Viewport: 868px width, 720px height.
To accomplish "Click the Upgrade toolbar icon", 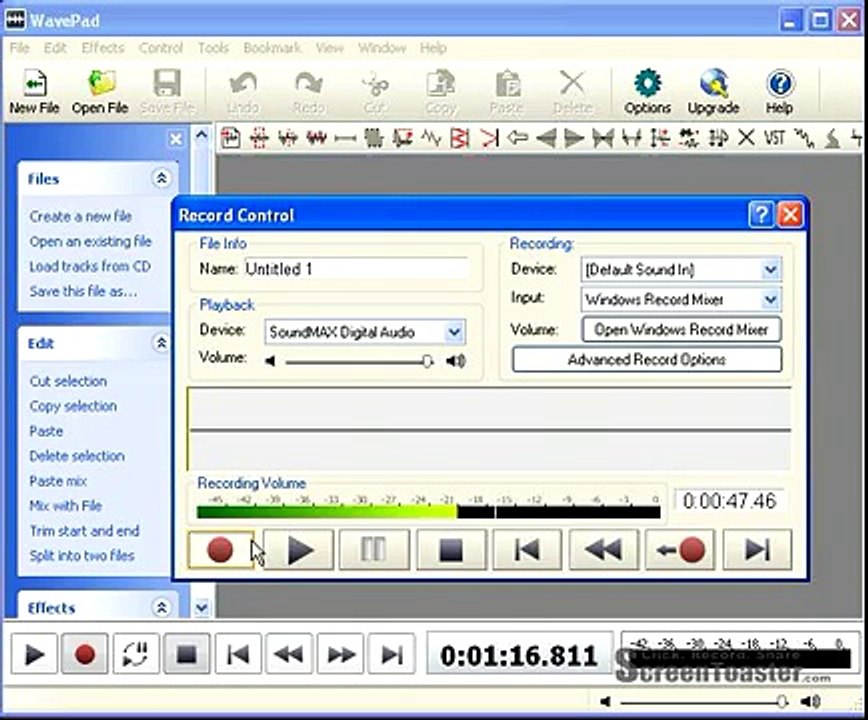I will point(713,91).
